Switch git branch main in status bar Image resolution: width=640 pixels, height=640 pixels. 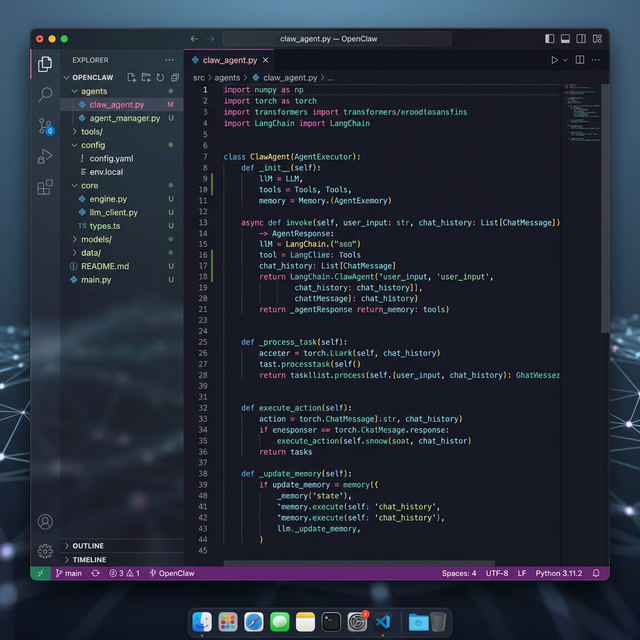(69, 573)
